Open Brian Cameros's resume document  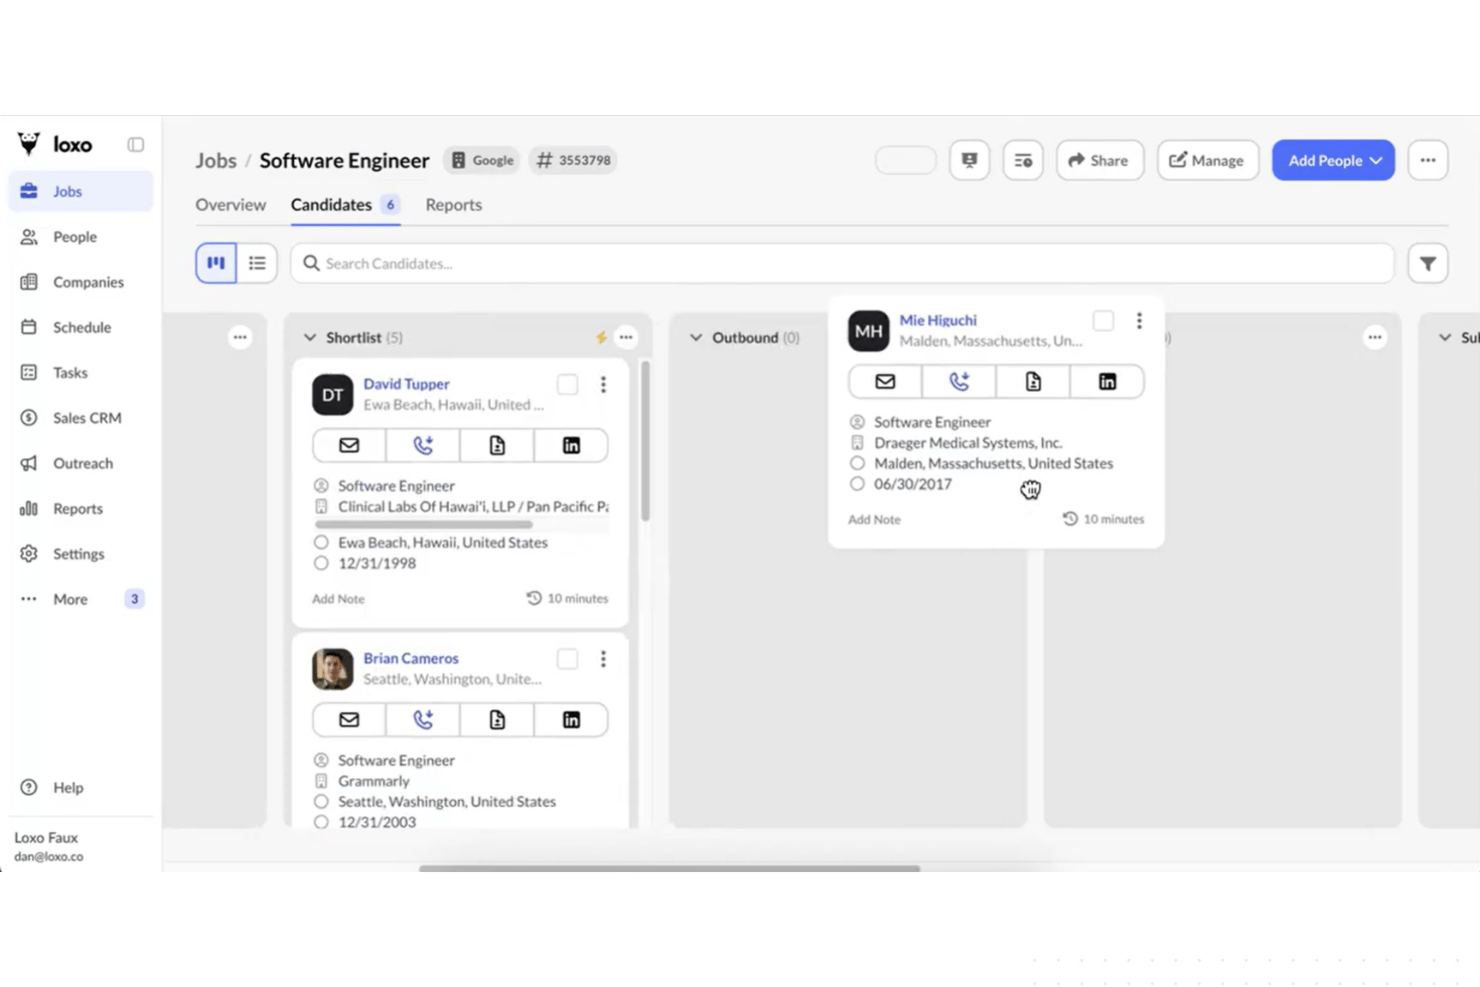(x=497, y=720)
